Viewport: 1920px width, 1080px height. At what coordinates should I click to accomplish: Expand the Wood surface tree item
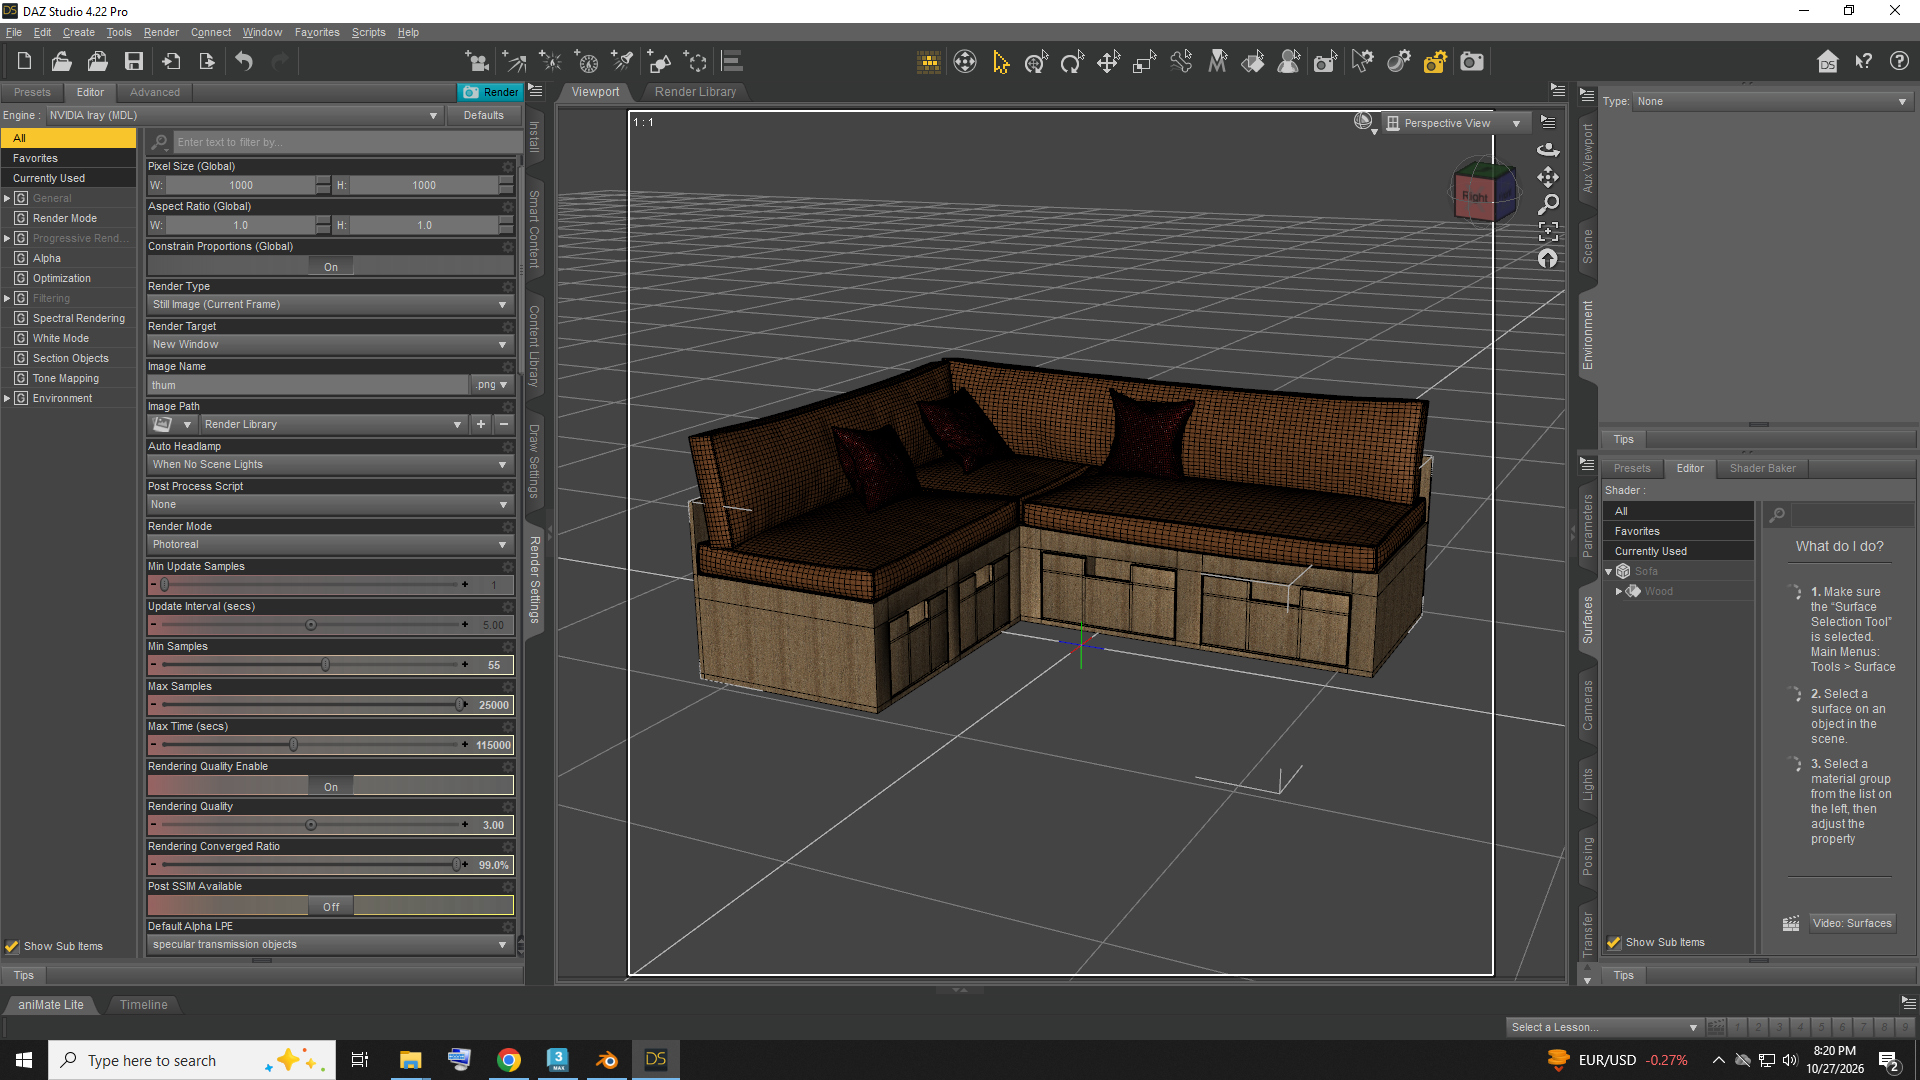1619,591
